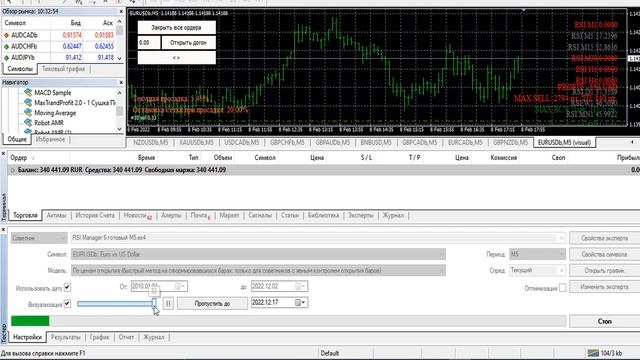Viewport: 640px width, 360px height.
Task: Open the tester Журнал tab
Action: tap(153, 338)
